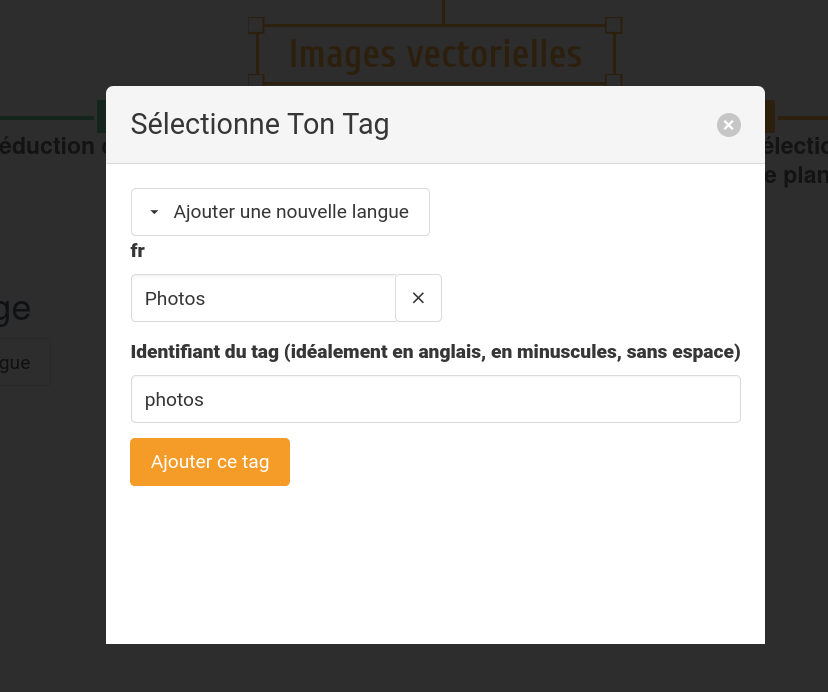Viewport: 828px width, 692px height.
Task: Open the Ajouter une nouvelle langue dropdown
Action: click(x=280, y=212)
